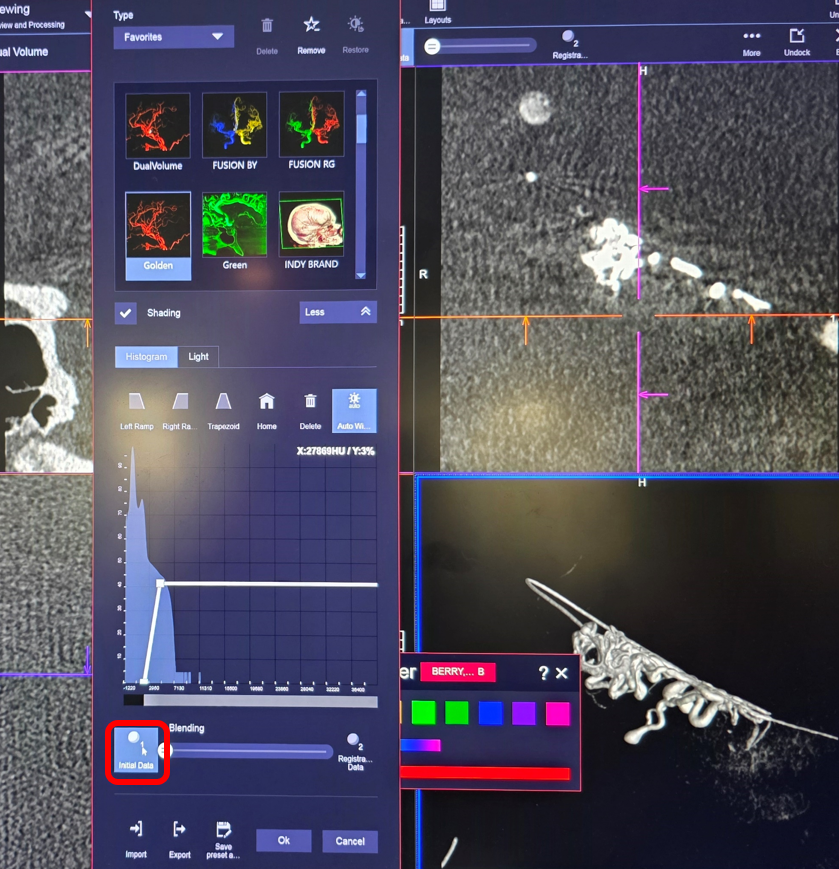
Task: Click the Export preset icon
Action: click(179, 829)
